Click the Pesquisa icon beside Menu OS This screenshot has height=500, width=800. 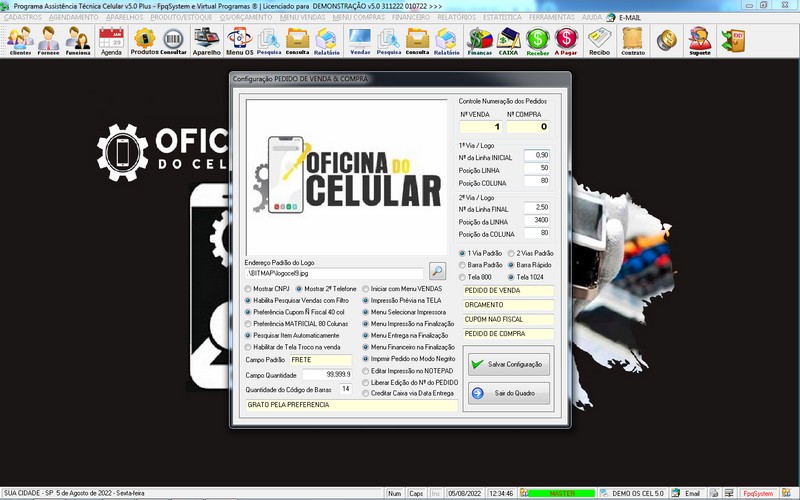click(269, 41)
